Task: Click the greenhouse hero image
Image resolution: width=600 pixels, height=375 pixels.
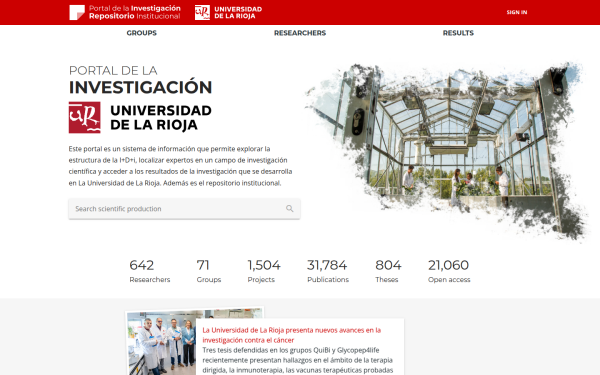Action: [x=447, y=151]
